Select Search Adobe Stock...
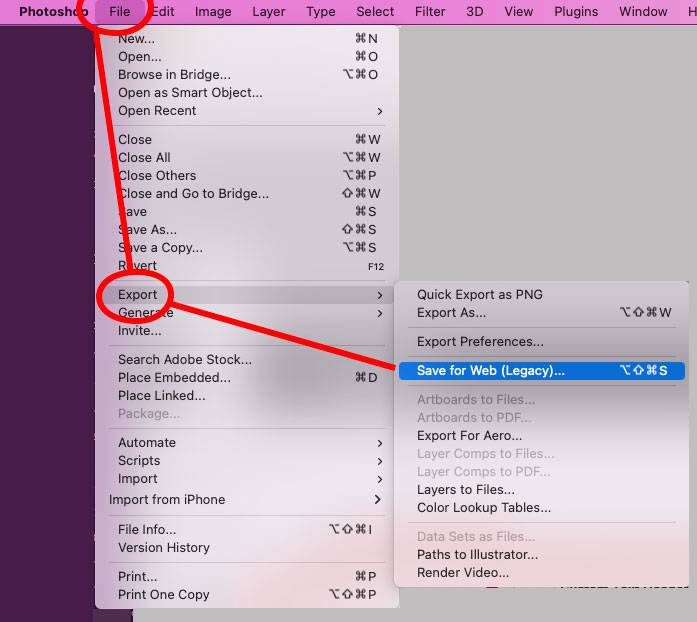Screen dimensions: 697x622 pos(247,360)
